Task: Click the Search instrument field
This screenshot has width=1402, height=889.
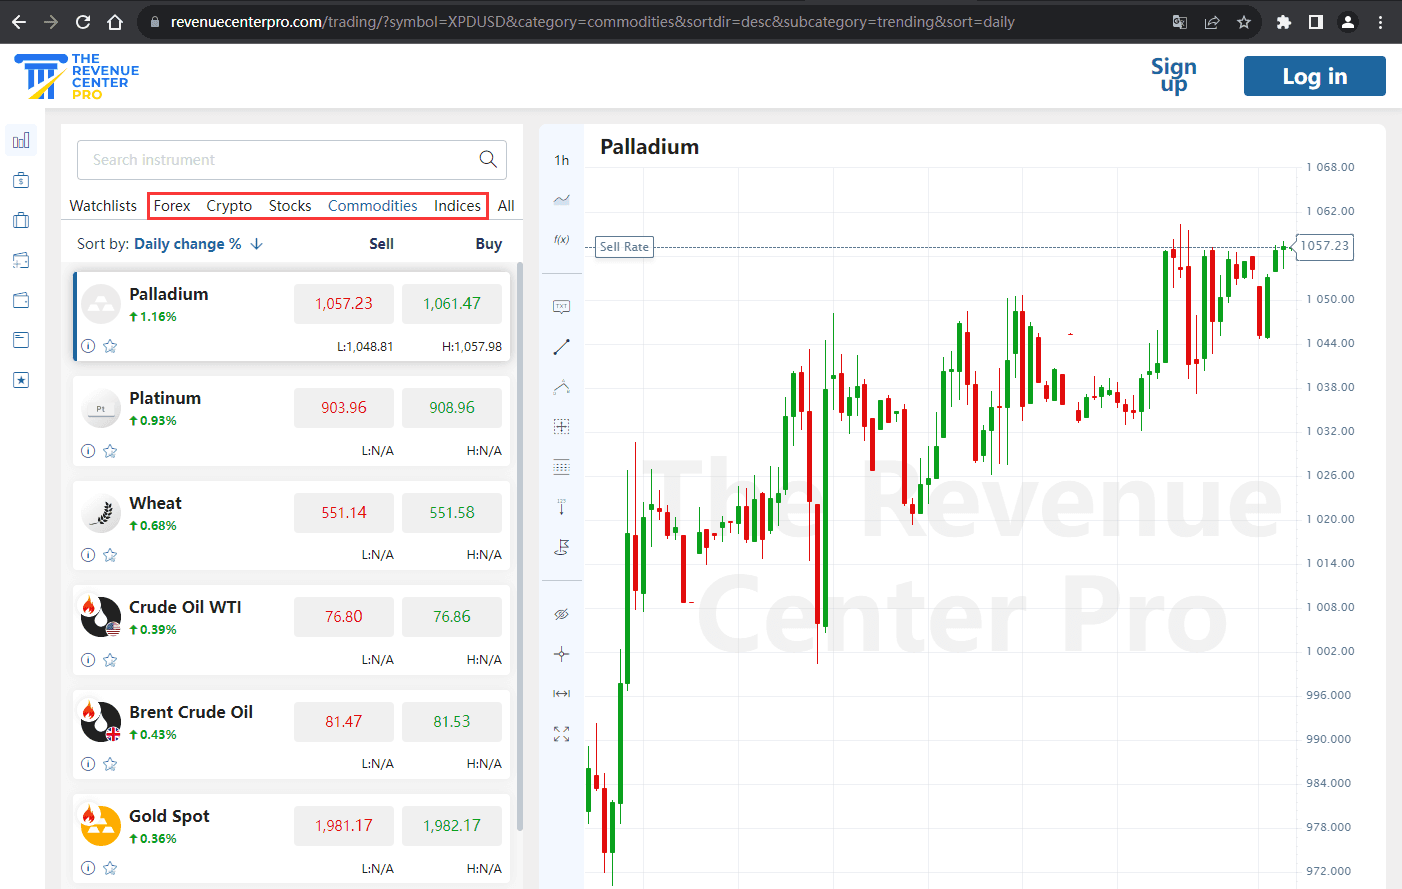Action: pos(292,160)
